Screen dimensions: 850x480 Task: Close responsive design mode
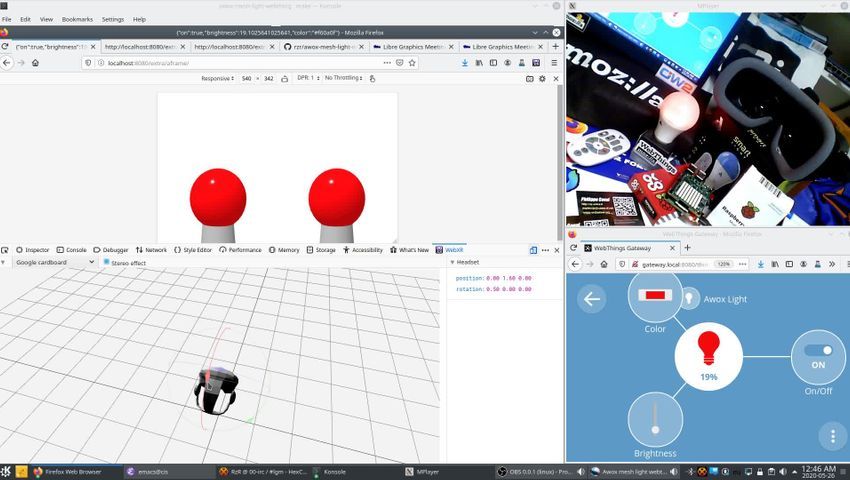556,79
